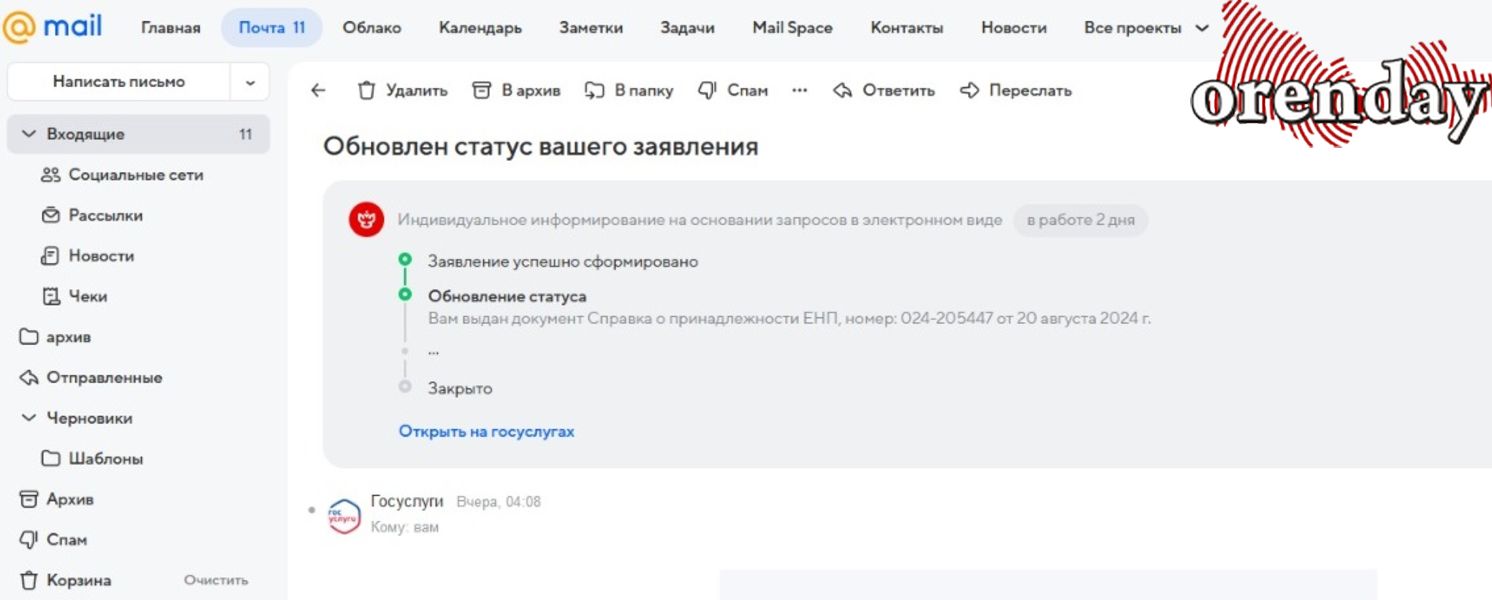Click the Госуслуги sender avatar
The image size is (1492, 600).
[x=345, y=515]
